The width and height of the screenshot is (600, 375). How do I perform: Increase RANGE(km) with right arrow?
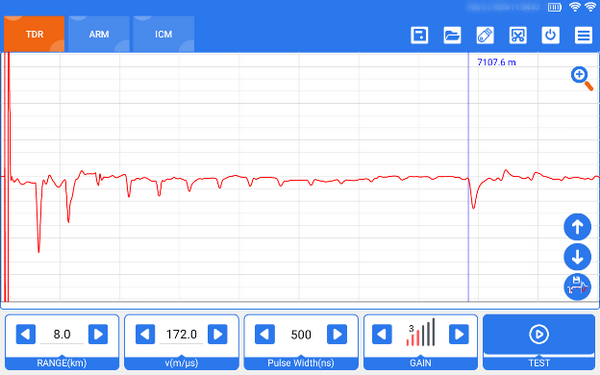coord(98,334)
